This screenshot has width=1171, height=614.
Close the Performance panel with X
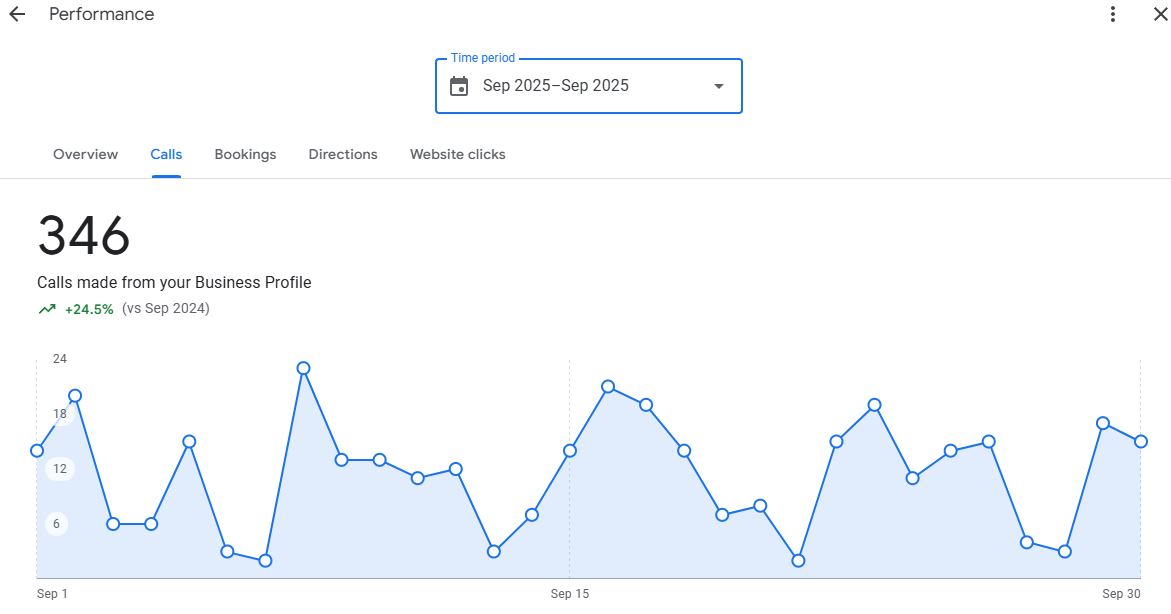tap(1160, 15)
